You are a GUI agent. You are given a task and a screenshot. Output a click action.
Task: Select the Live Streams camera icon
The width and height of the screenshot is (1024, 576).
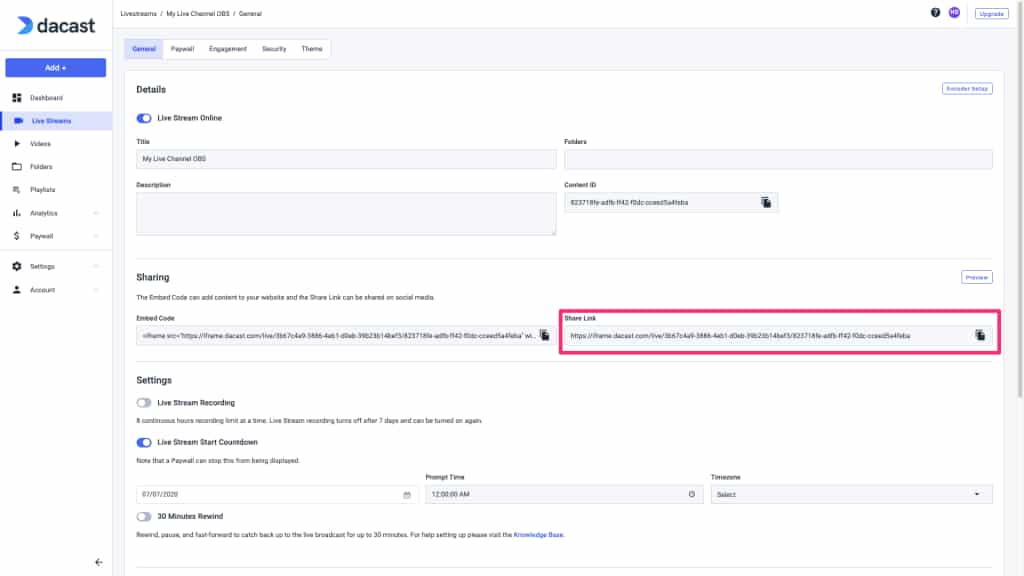[18, 121]
